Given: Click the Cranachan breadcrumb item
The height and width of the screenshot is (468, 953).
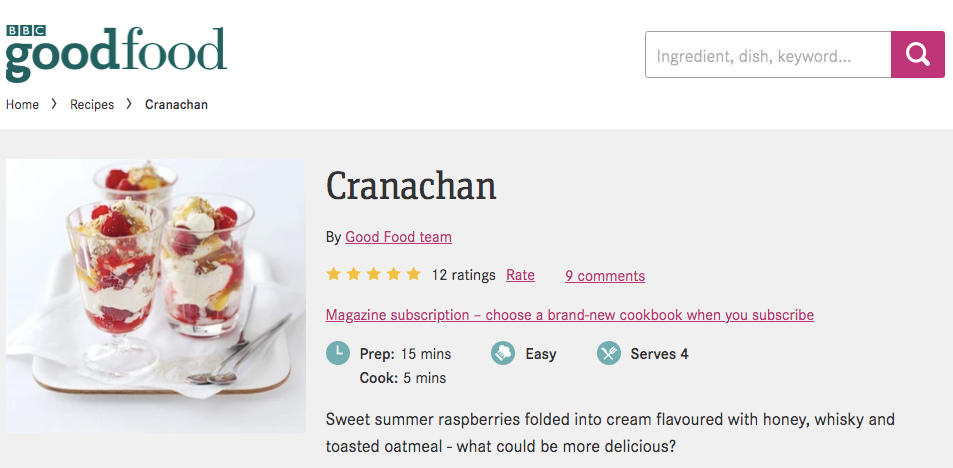Looking at the screenshot, I should [x=176, y=104].
